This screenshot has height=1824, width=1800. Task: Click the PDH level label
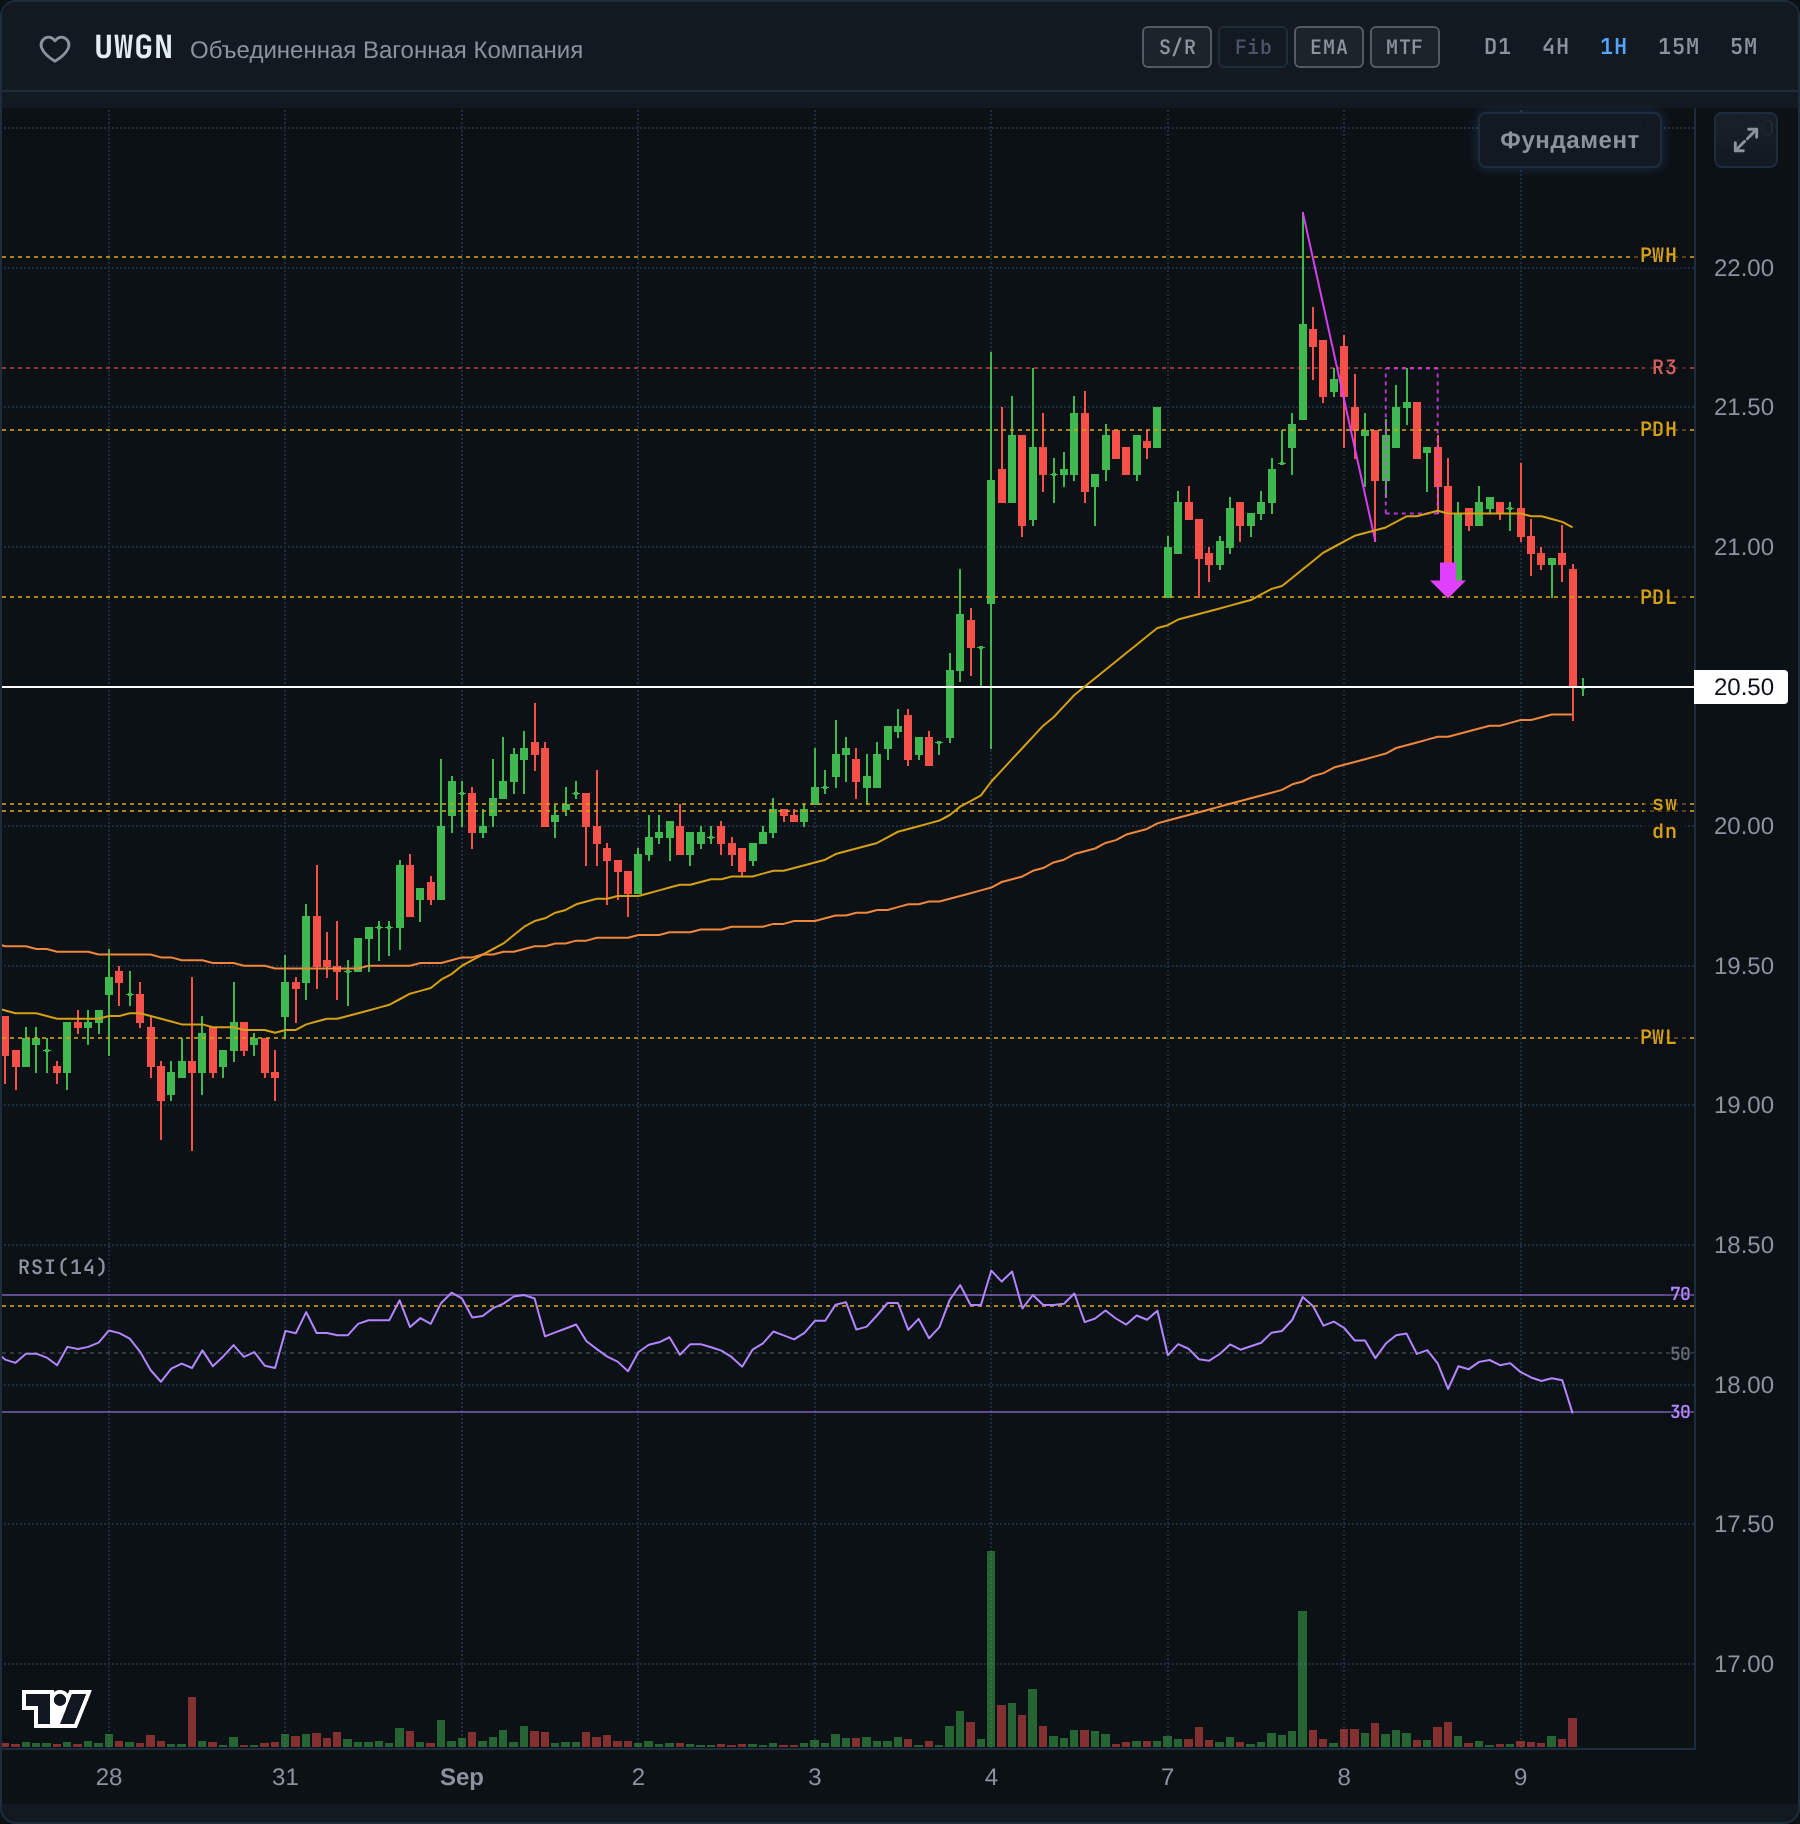click(1658, 430)
